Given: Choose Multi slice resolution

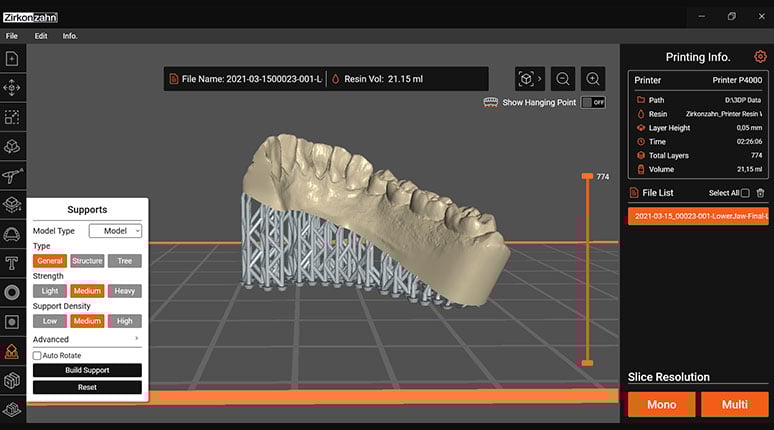Looking at the screenshot, I should point(734,405).
